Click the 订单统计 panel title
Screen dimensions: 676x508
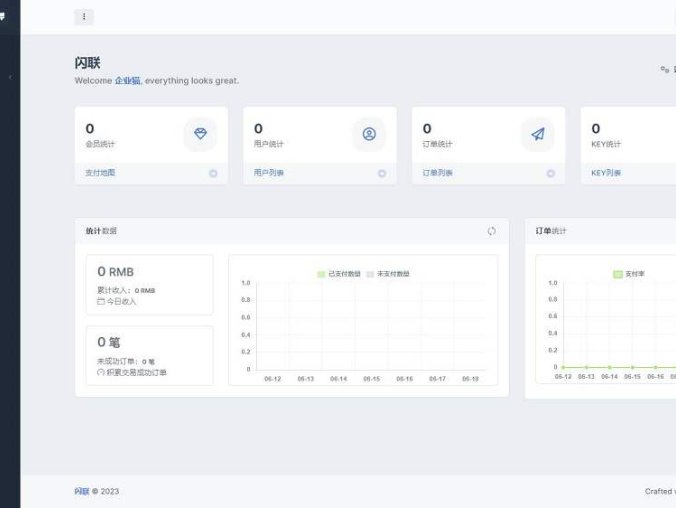coord(551,231)
